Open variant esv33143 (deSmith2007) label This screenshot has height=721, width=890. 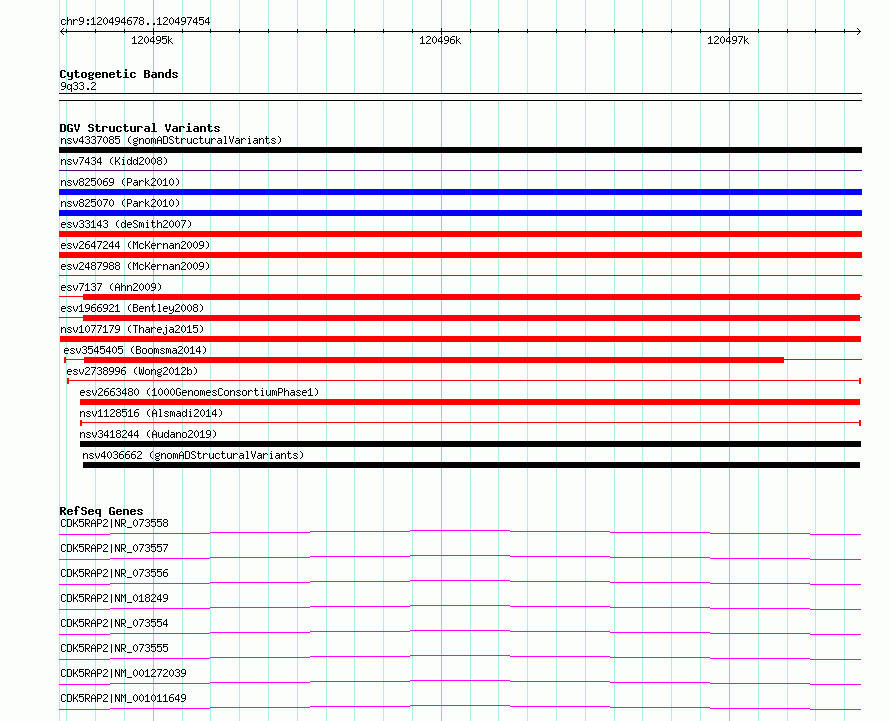126,224
